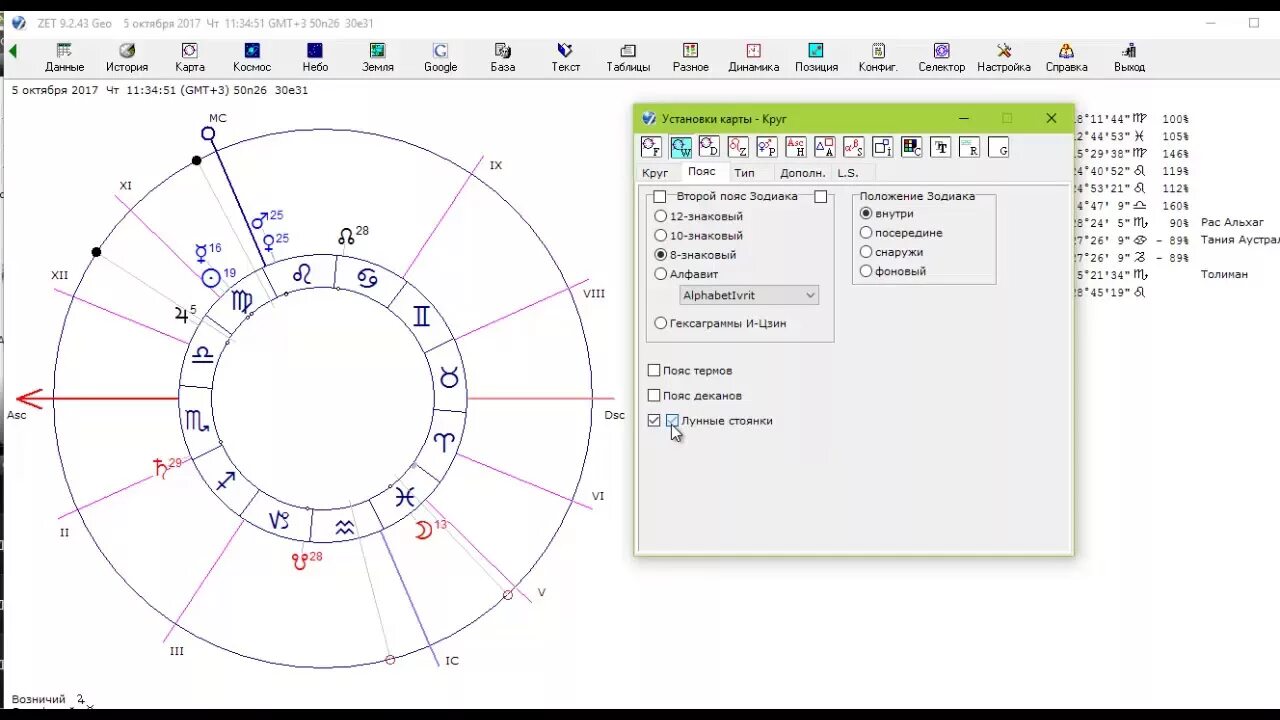Viewport: 1280px width, 720px height.
Task: Click the Рас Альхаг star name
Action: pyautogui.click(x=1232, y=223)
